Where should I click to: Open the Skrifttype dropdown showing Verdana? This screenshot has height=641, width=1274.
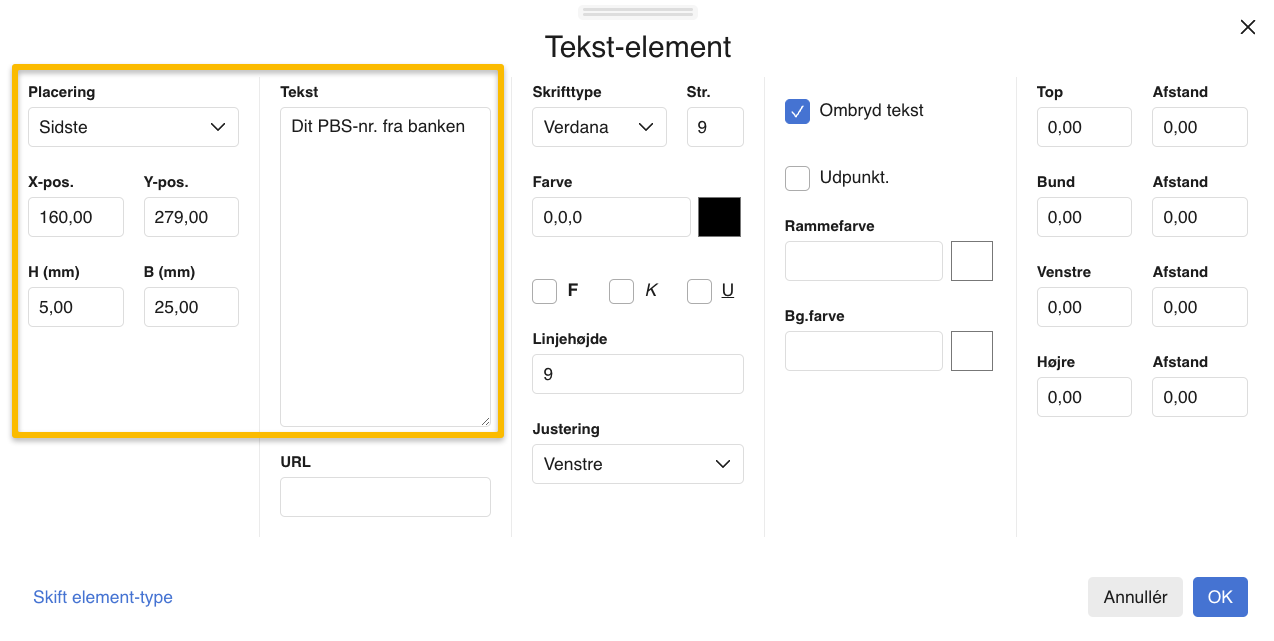click(x=599, y=127)
